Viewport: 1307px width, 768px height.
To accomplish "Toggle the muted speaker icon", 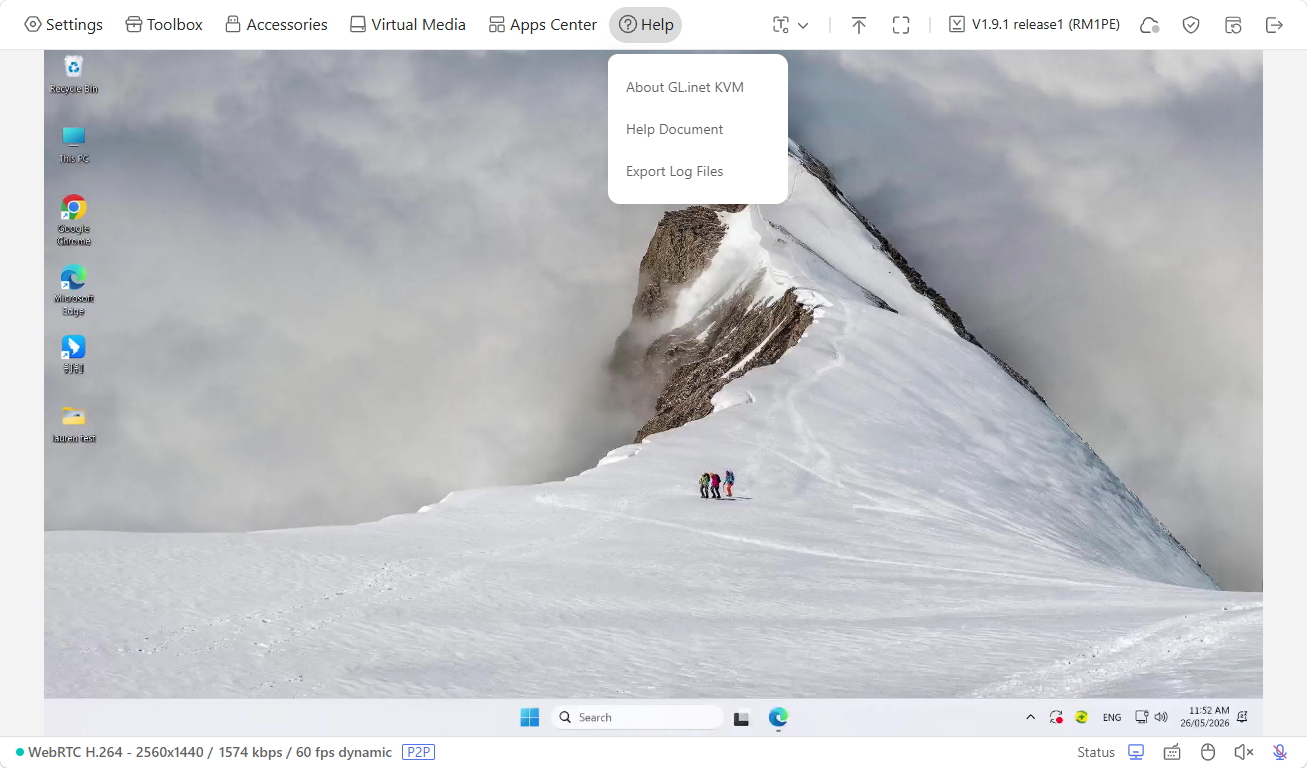I will [x=1244, y=752].
